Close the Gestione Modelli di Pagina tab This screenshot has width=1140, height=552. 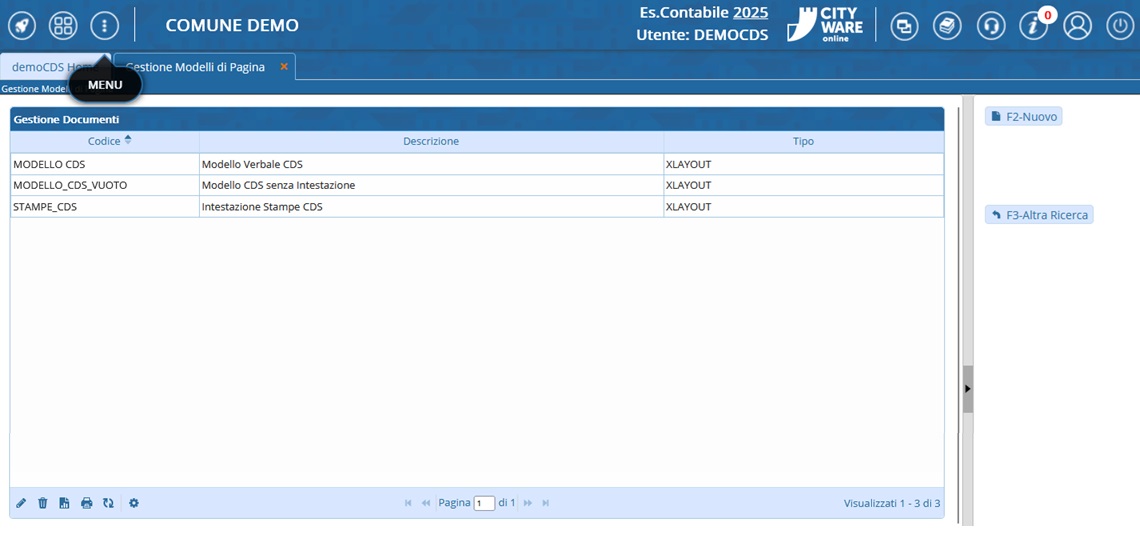point(284,67)
